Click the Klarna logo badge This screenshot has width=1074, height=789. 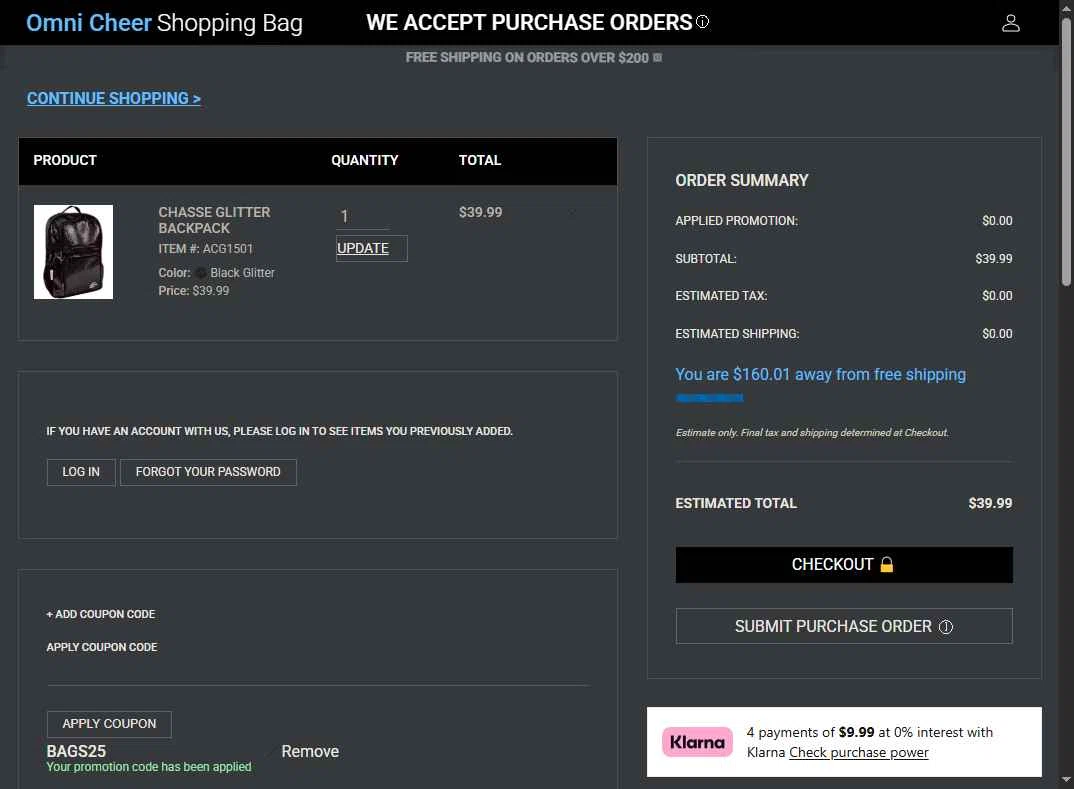point(697,742)
